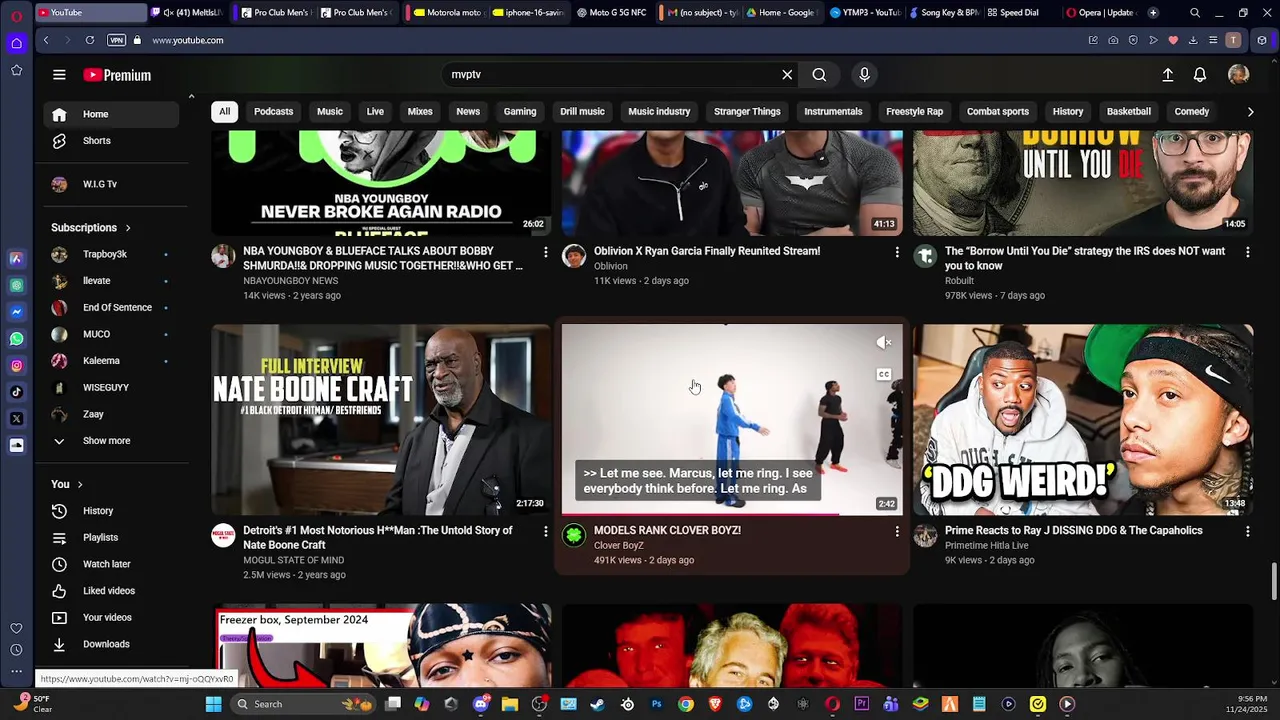Select the Comedy filter chip

tap(1191, 112)
